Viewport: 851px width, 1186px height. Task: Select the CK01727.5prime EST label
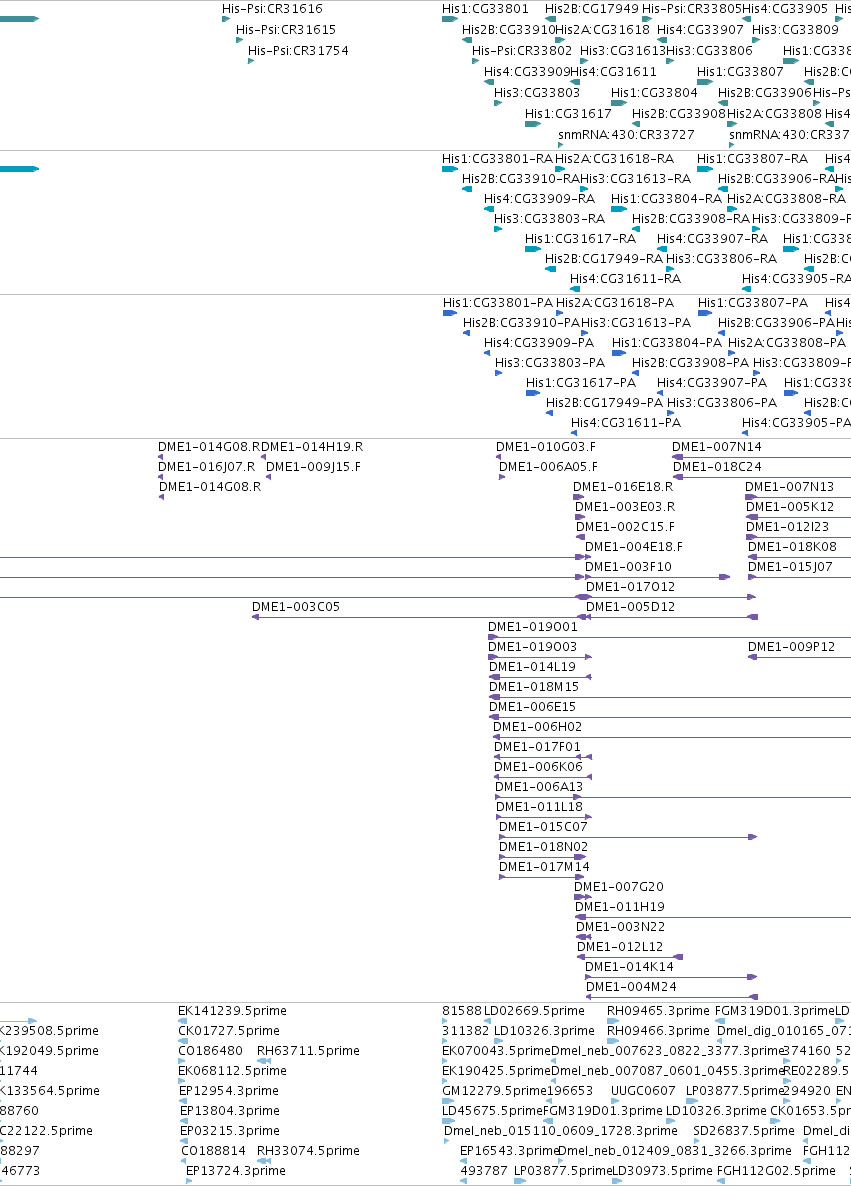pyautogui.click(x=229, y=1031)
